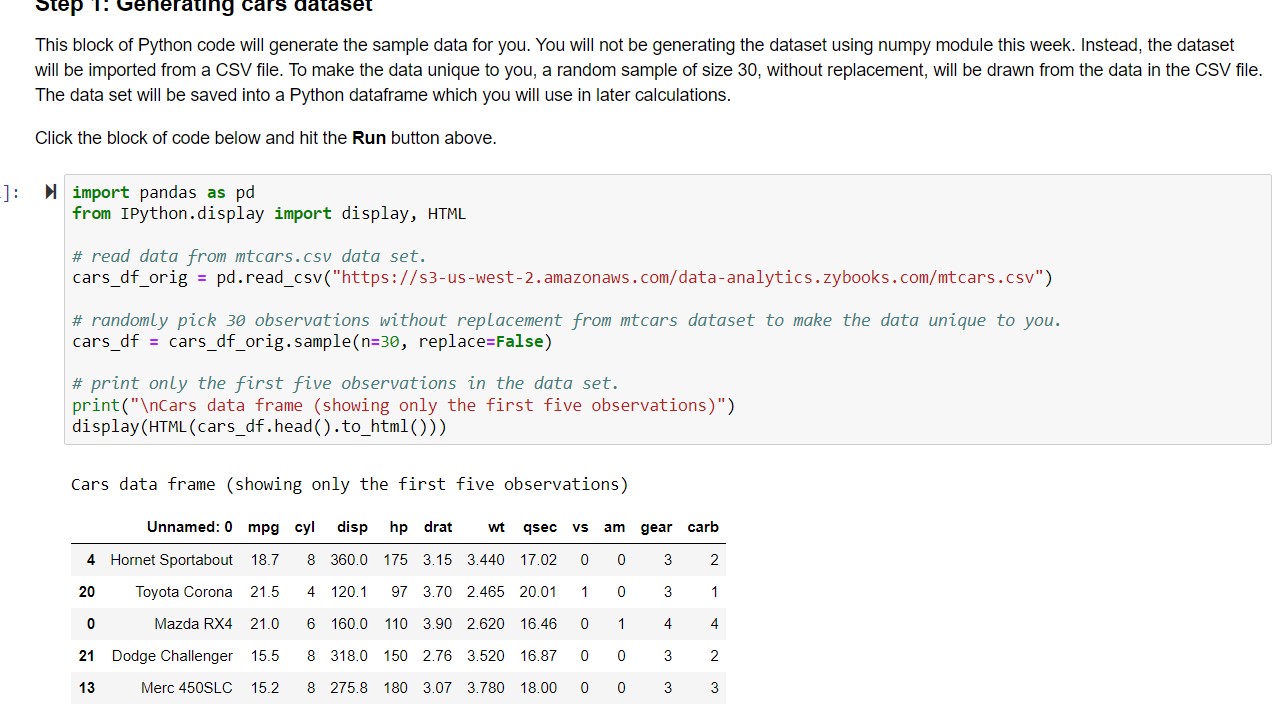Click the mpg column header

pos(264,527)
